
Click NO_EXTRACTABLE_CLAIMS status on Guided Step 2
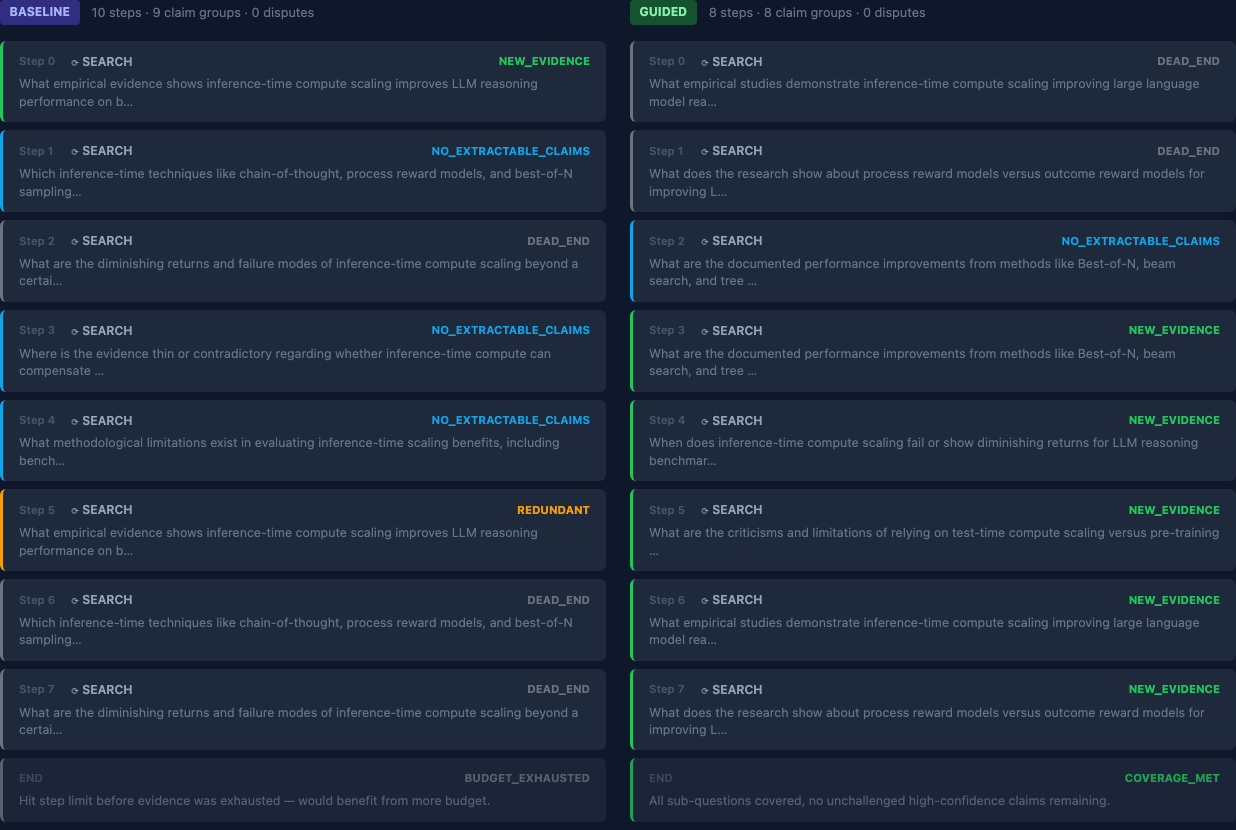tap(1141, 241)
